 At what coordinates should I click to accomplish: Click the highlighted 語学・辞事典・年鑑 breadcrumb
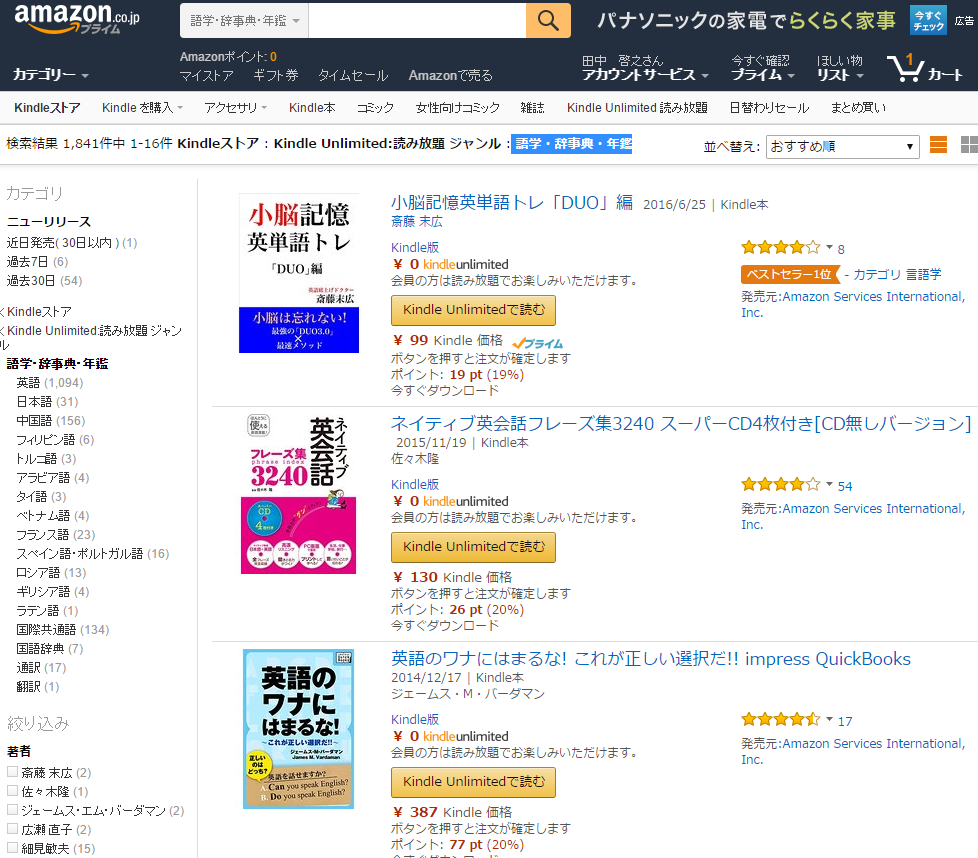point(571,144)
